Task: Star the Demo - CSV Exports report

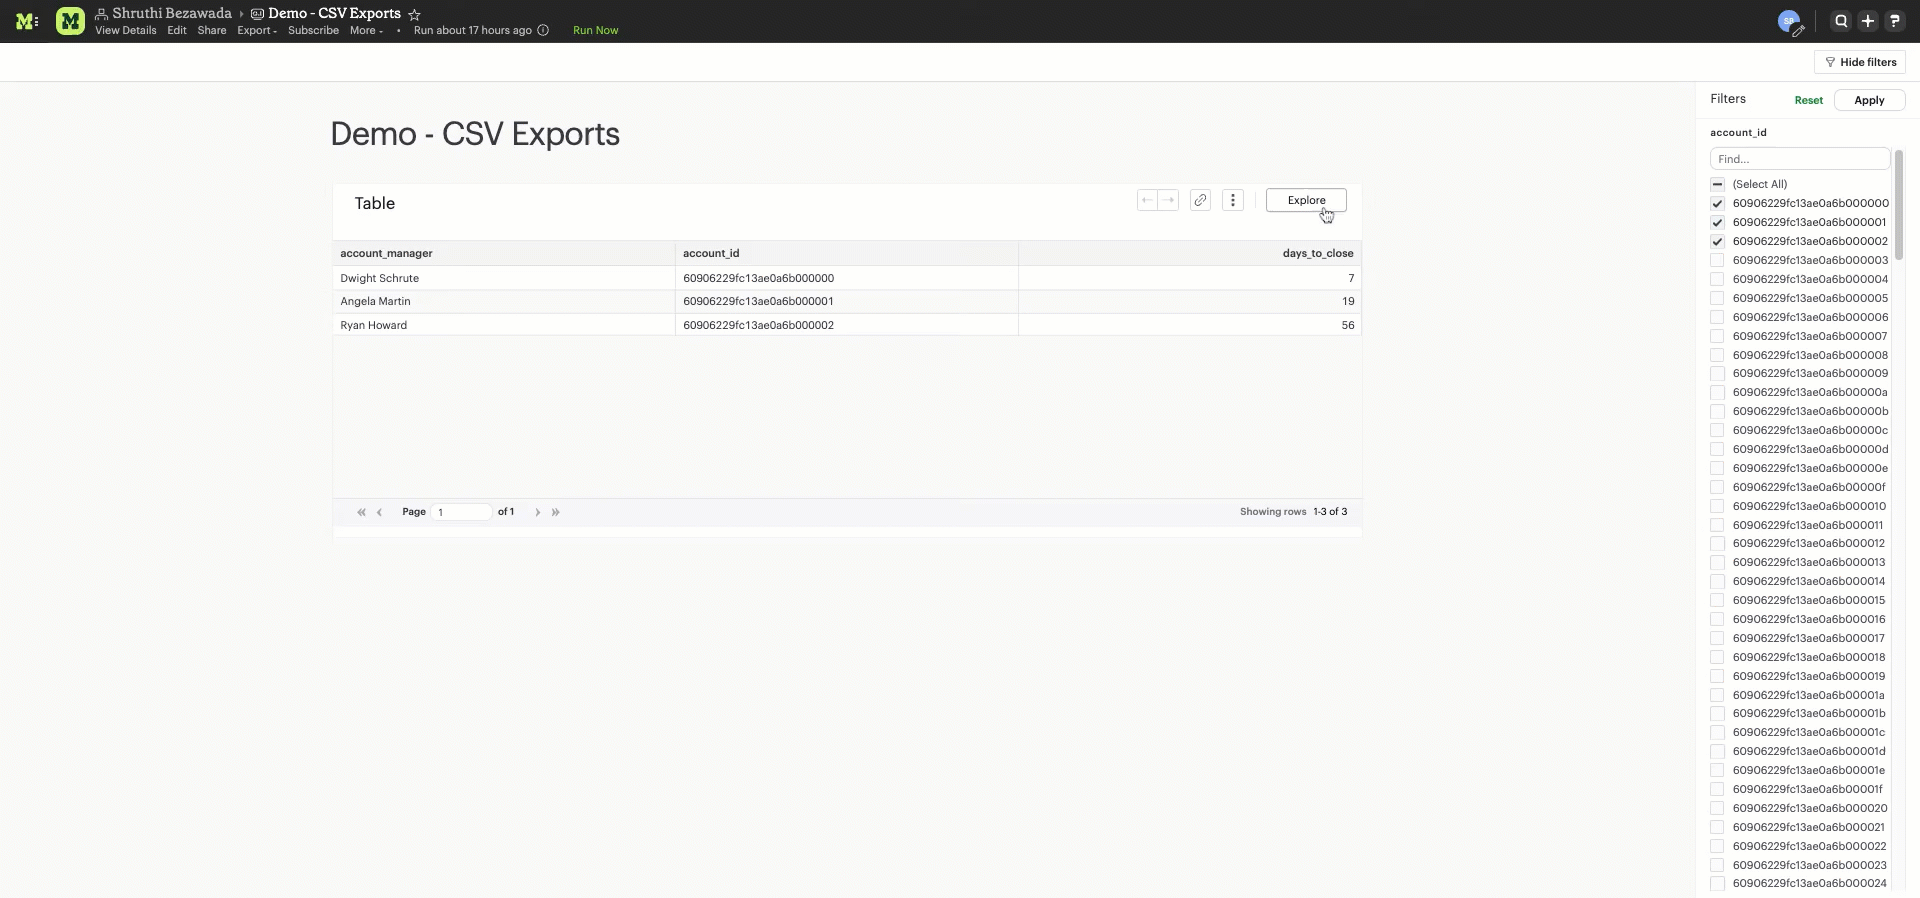Action: [414, 14]
